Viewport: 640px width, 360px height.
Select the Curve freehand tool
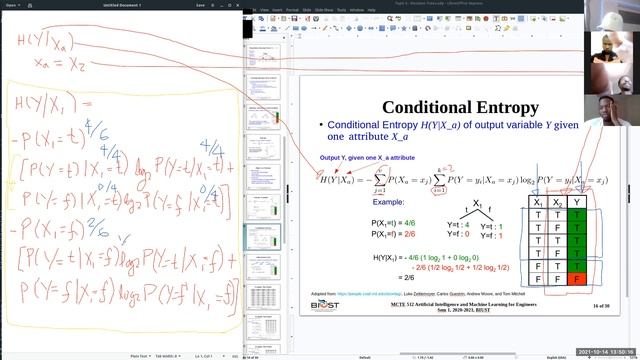pyautogui.click(x=324, y=28)
